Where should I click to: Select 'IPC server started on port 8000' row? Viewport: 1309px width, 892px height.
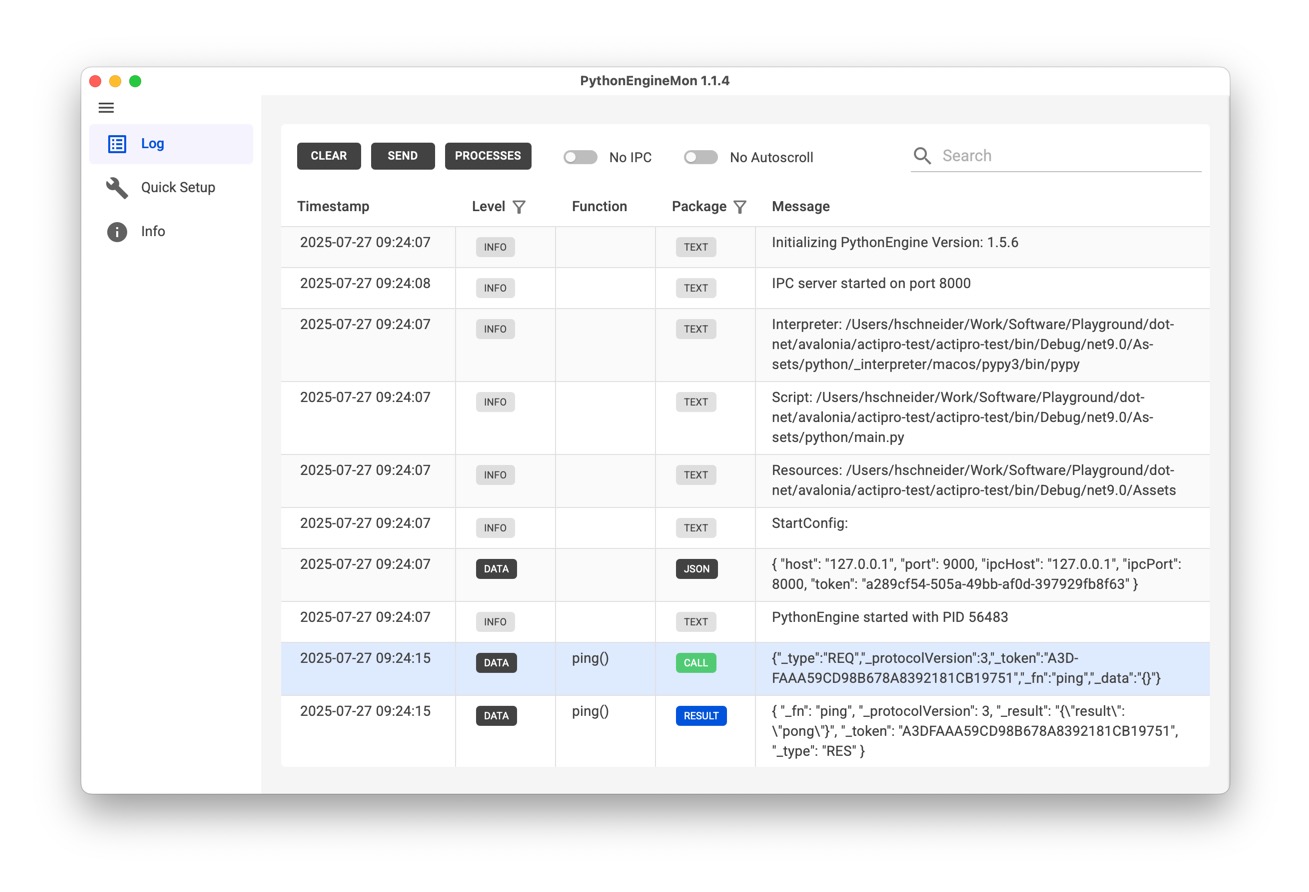click(x=745, y=288)
